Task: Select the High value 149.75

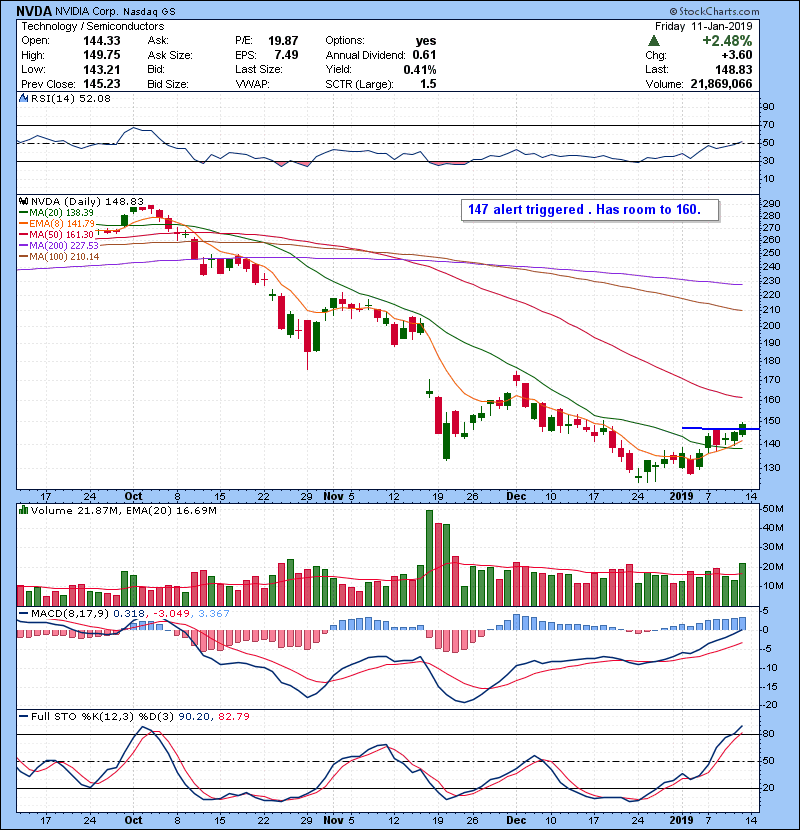Action: click(x=102, y=55)
